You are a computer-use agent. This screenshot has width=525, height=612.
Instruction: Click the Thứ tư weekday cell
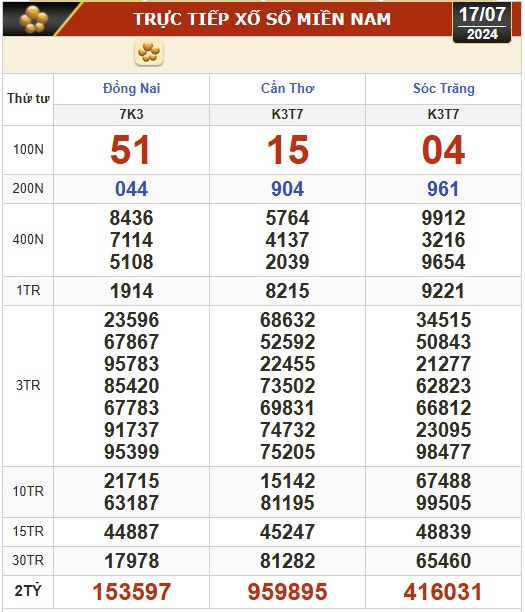coord(28,98)
